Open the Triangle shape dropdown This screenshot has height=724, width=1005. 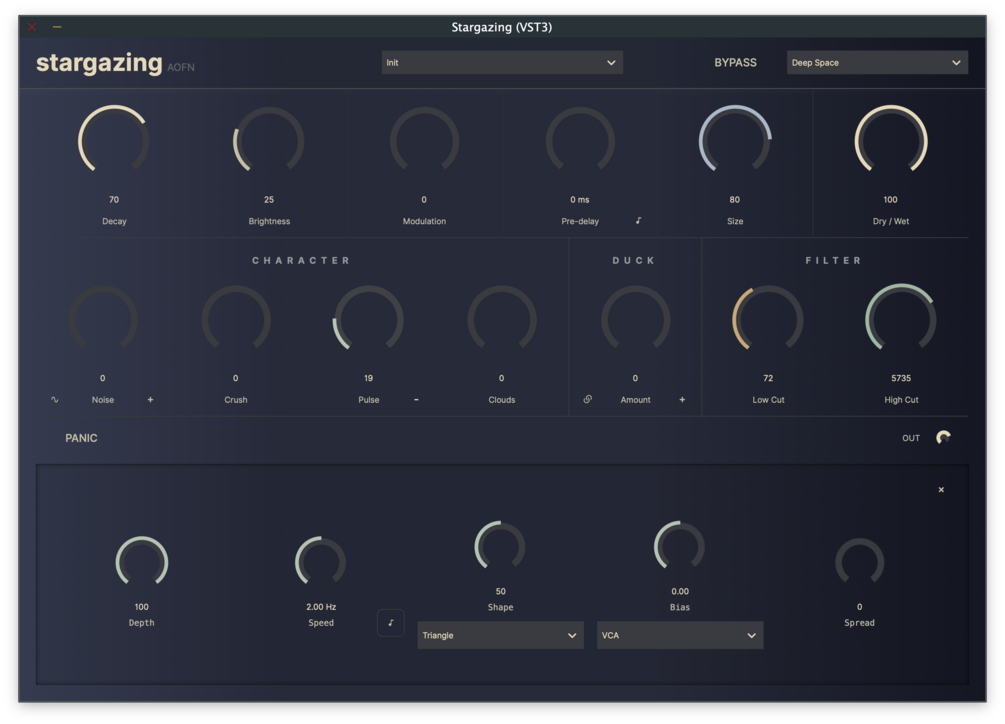coord(501,635)
